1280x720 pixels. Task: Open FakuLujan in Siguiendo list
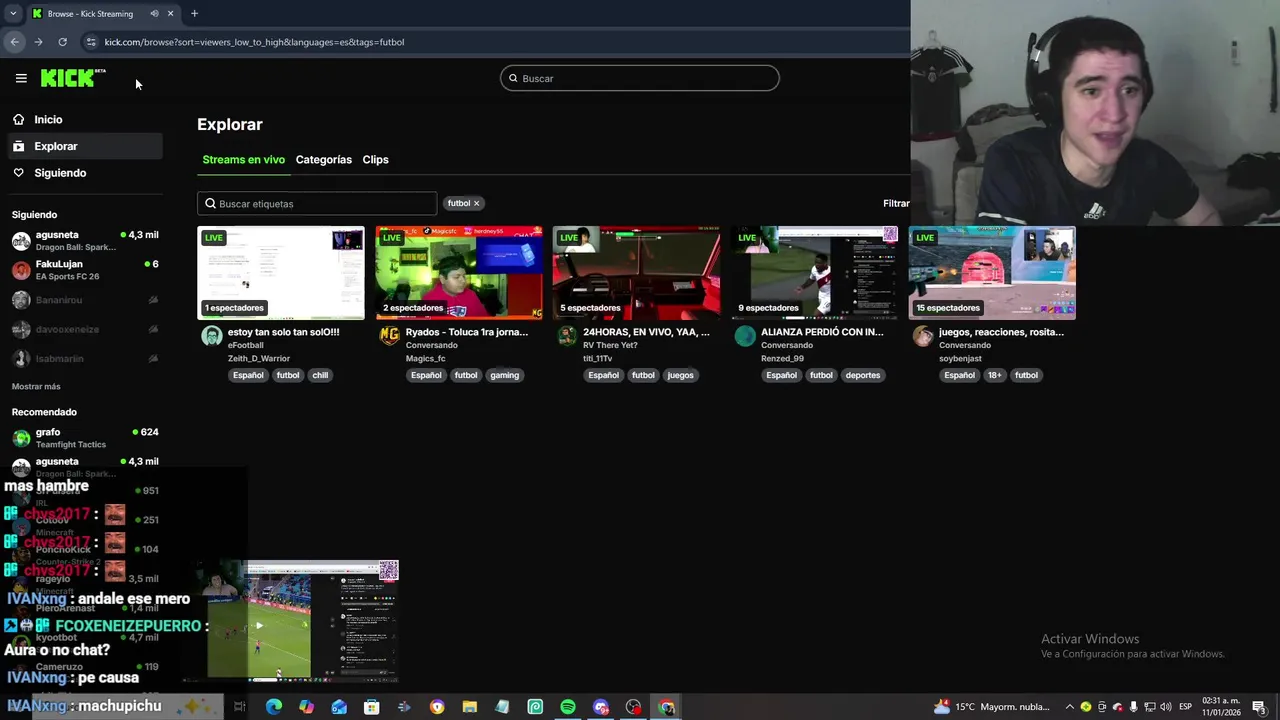[x=85, y=270]
